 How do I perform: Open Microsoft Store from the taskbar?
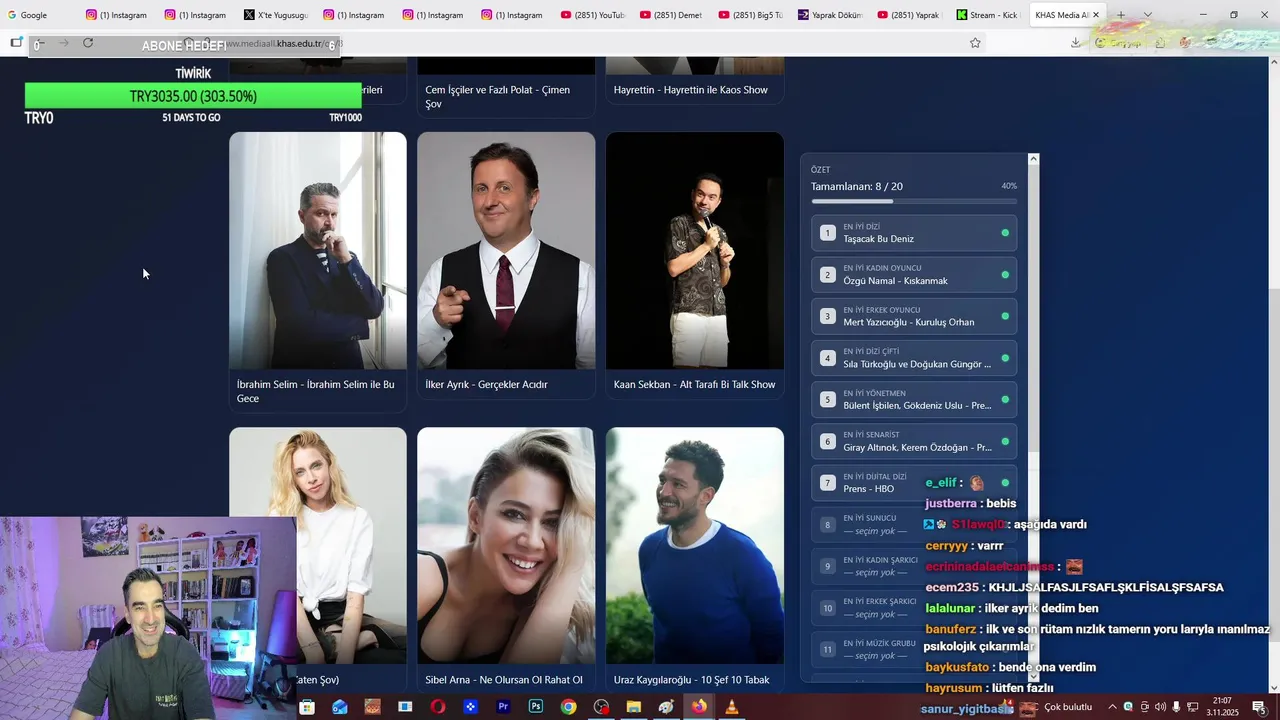pyautogui.click(x=307, y=707)
